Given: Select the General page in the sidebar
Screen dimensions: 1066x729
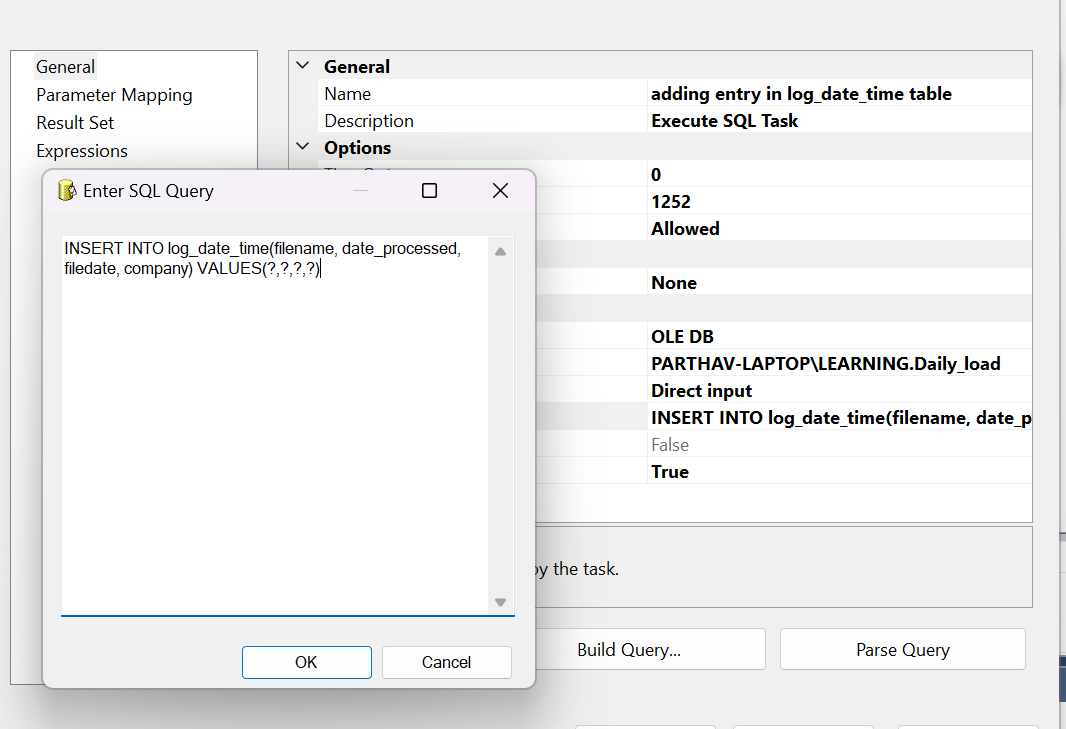Looking at the screenshot, I should pos(65,66).
